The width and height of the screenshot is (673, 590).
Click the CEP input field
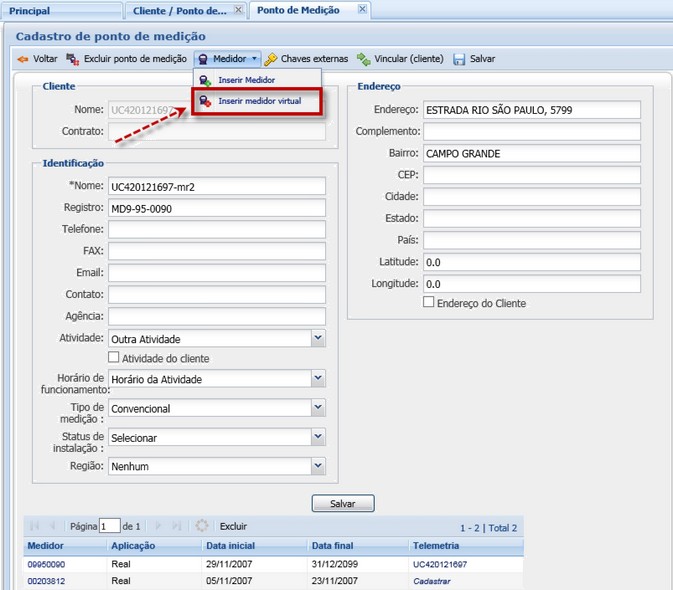531,175
